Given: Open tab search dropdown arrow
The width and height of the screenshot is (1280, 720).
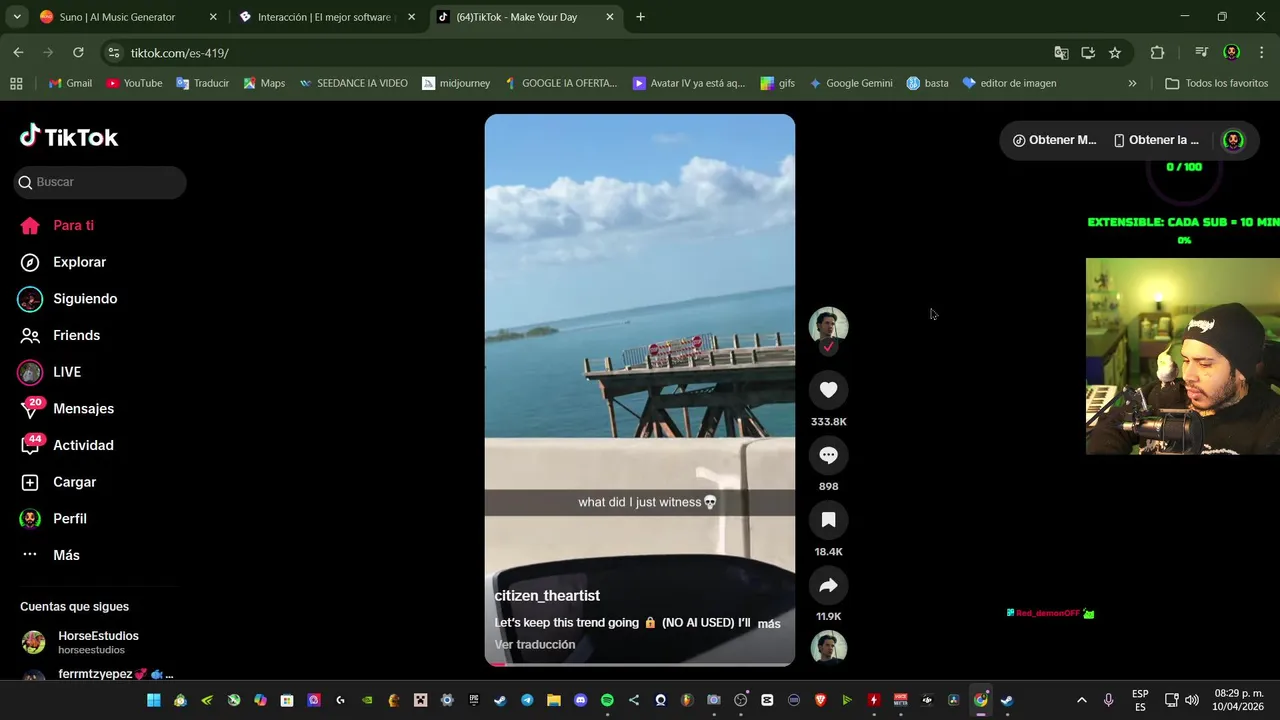Looking at the screenshot, I should point(16,17).
